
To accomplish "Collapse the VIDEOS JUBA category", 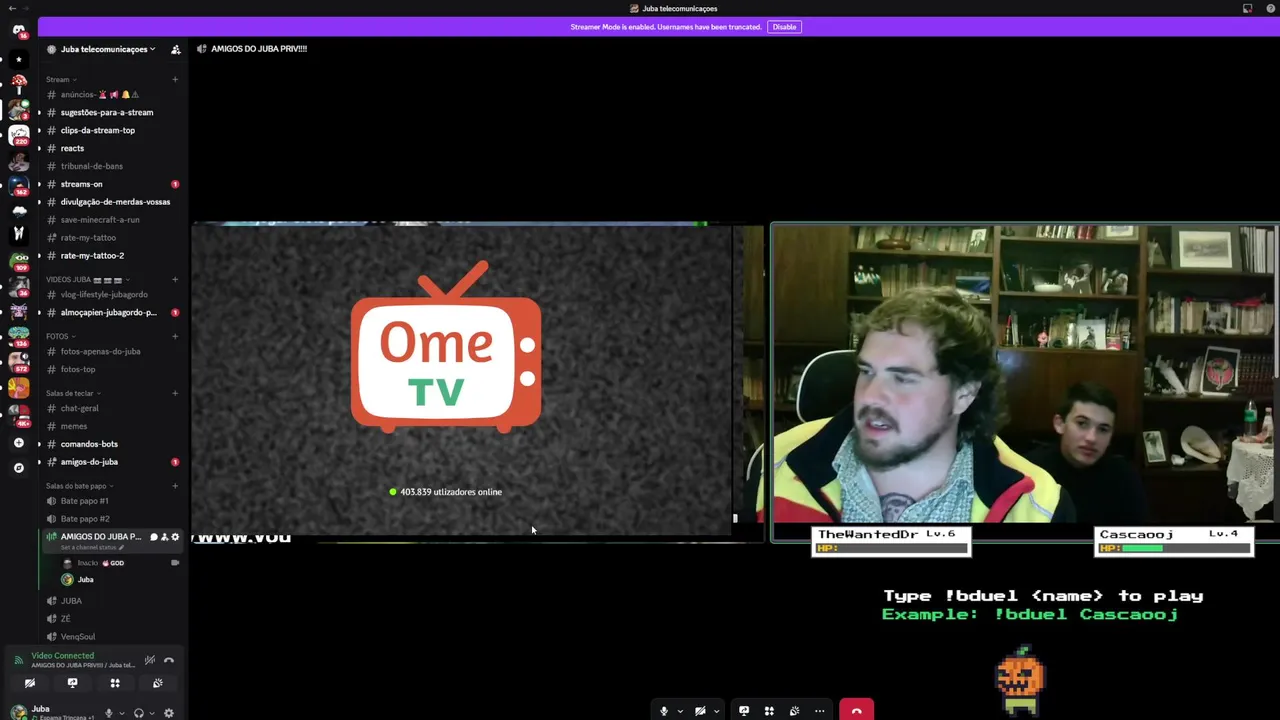I will click(88, 279).
